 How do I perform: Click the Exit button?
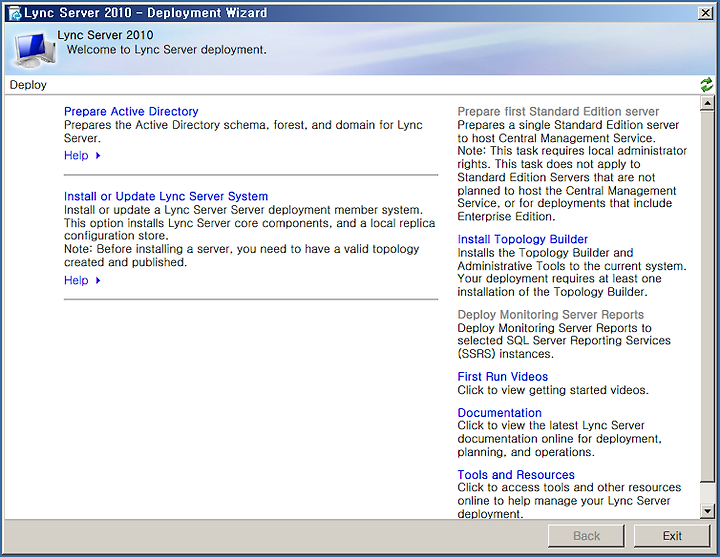tap(672, 536)
